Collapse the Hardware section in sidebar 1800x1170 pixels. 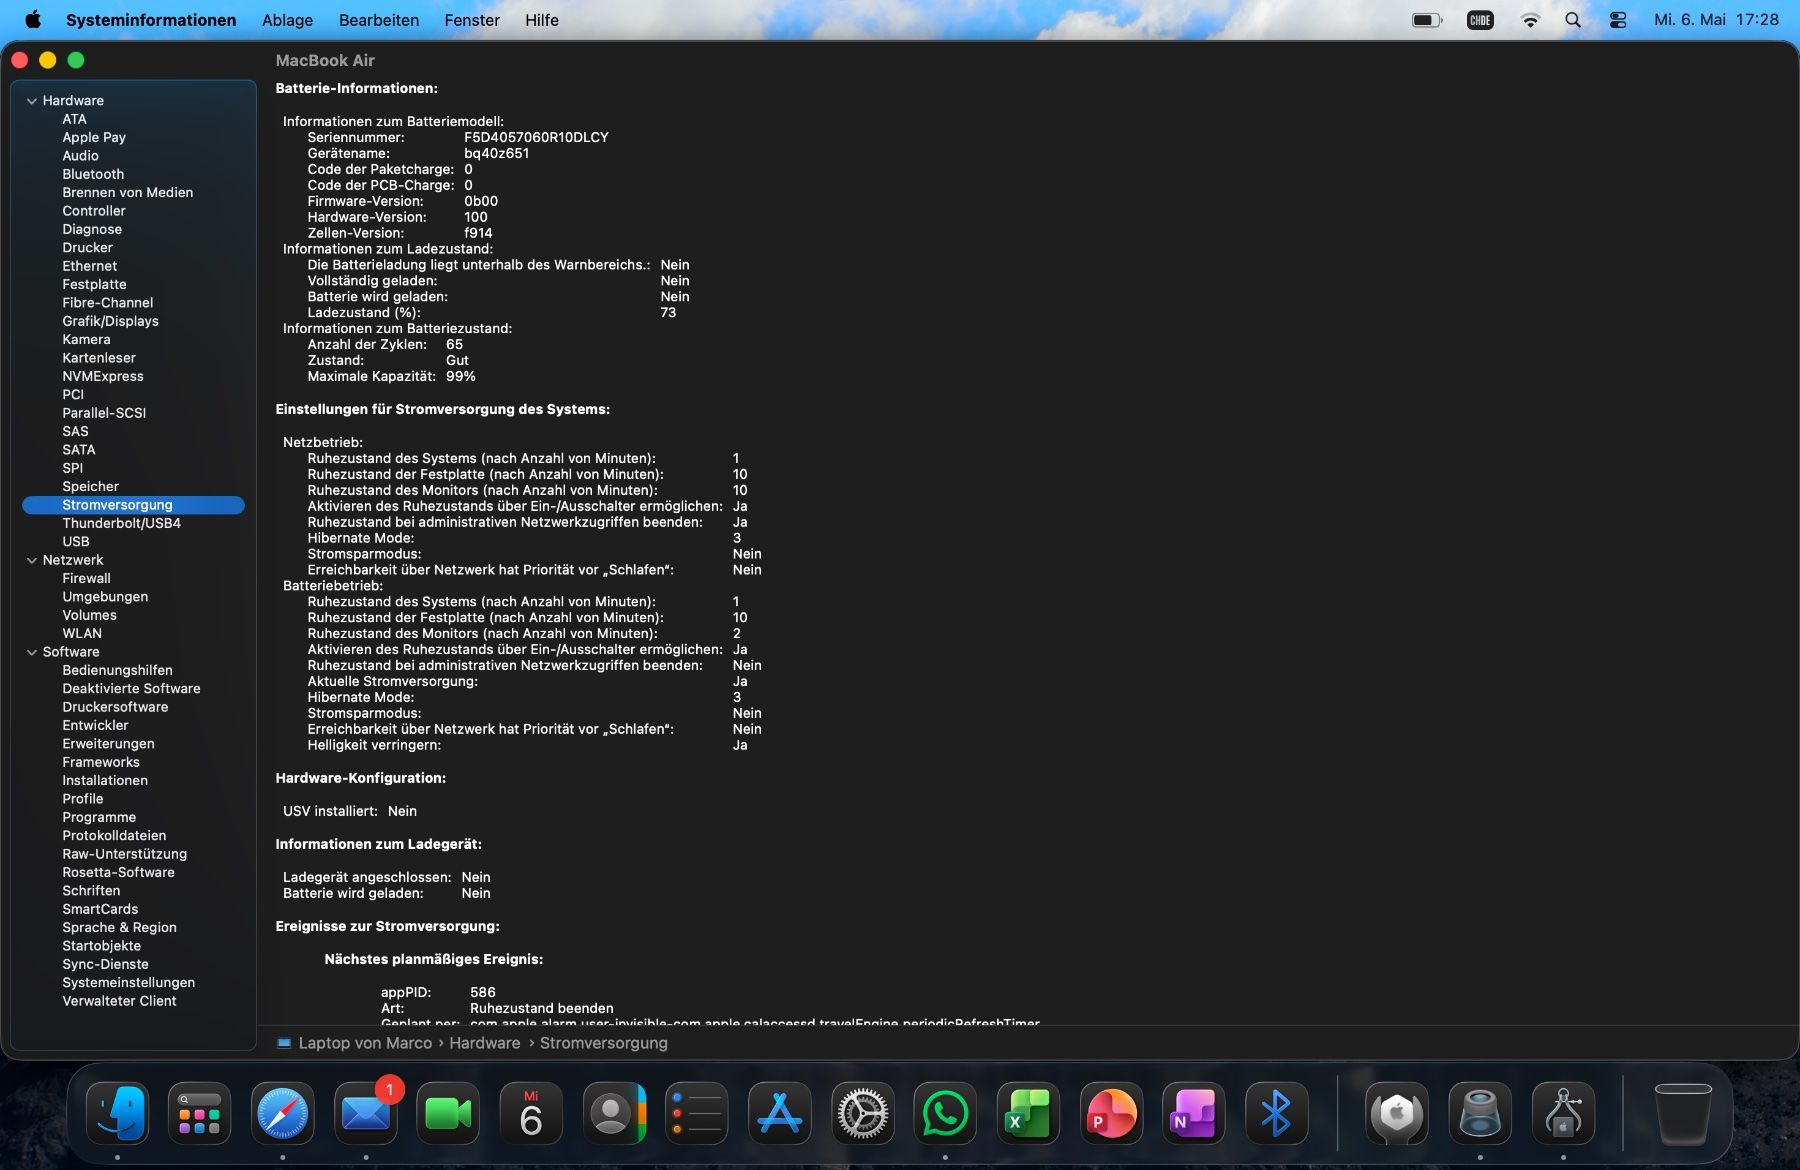[x=32, y=101]
